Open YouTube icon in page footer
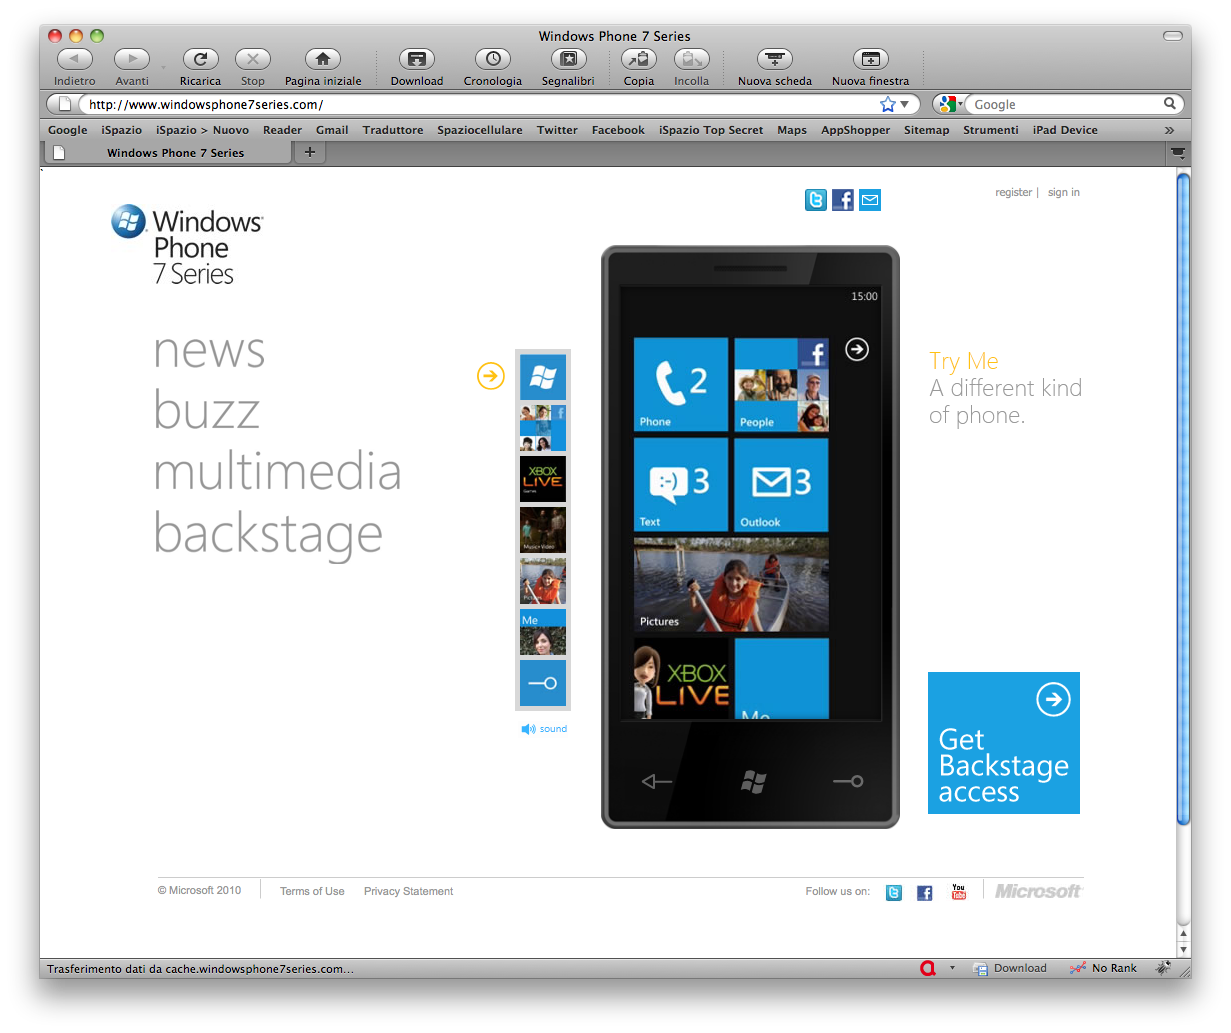Image resolution: width=1231 pixels, height=1033 pixels. [x=958, y=892]
